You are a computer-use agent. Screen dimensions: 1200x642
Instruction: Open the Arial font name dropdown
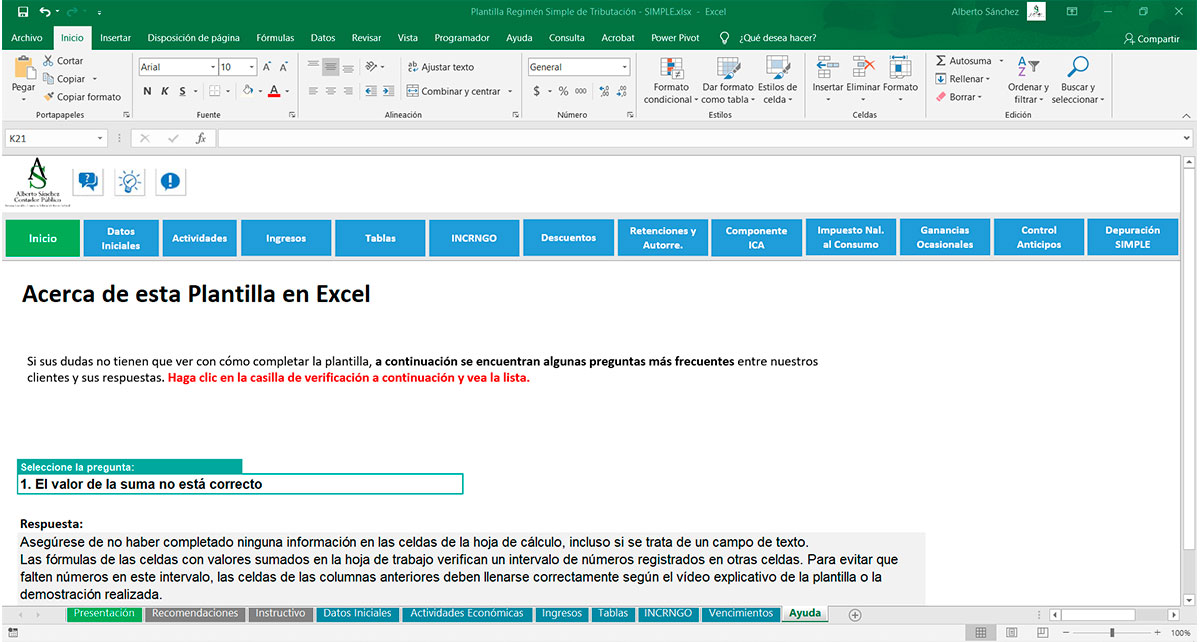(213, 67)
